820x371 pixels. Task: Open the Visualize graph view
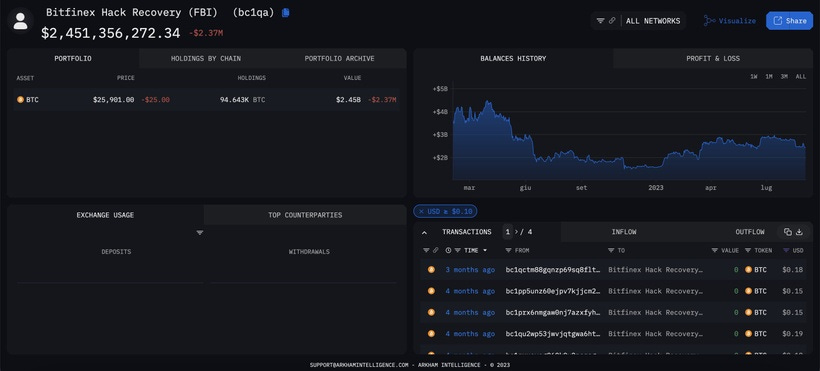[730, 21]
